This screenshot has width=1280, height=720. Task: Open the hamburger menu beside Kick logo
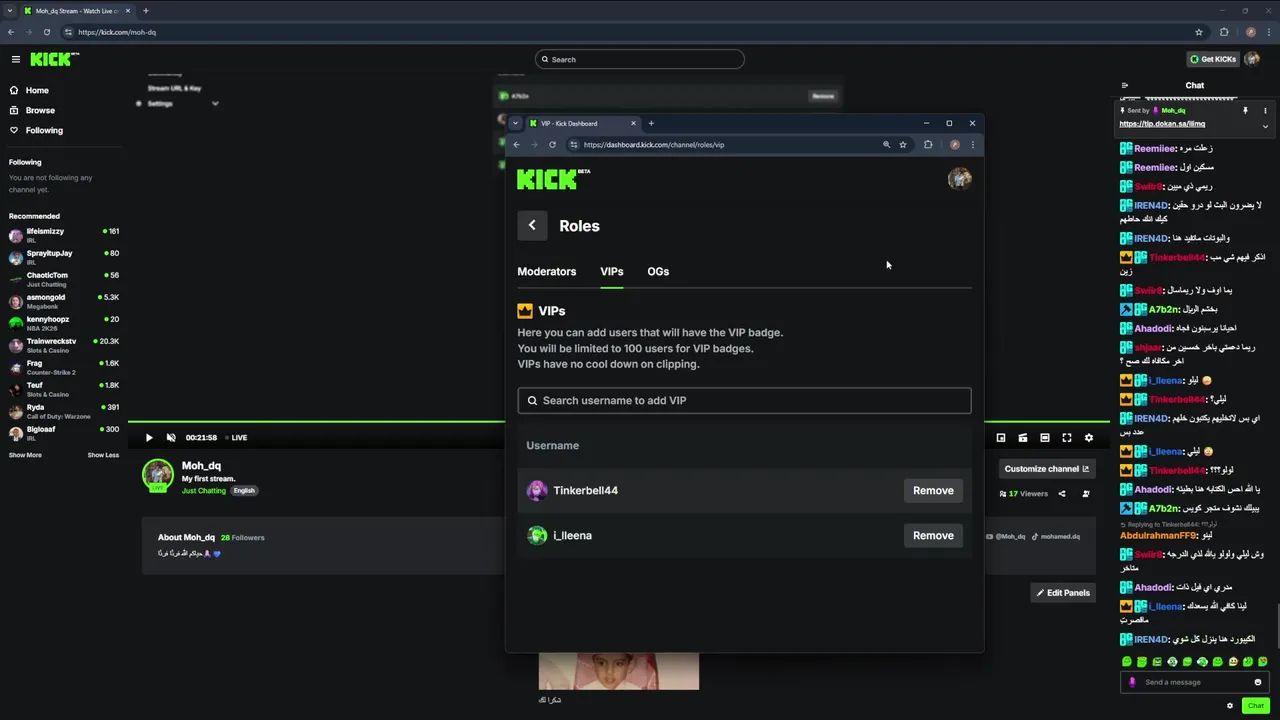pos(15,59)
